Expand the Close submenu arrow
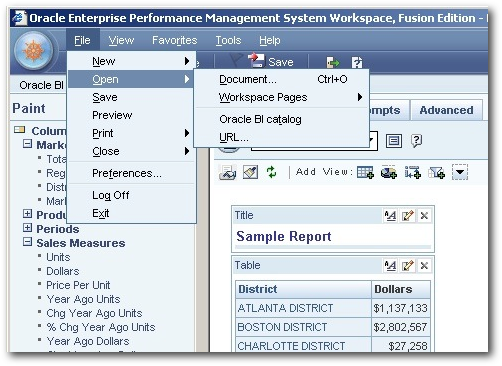Viewport: 502px width, 366px height. [x=187, y=151]
